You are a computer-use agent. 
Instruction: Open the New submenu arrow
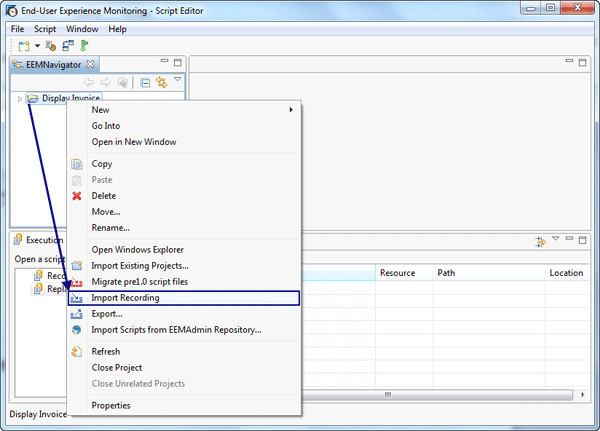(291, 110)
